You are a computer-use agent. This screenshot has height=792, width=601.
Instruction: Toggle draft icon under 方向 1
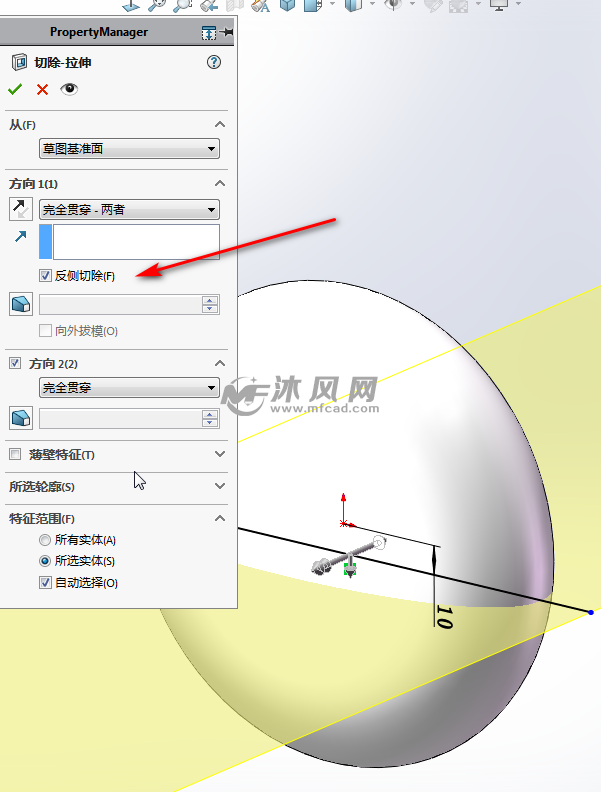21,304
